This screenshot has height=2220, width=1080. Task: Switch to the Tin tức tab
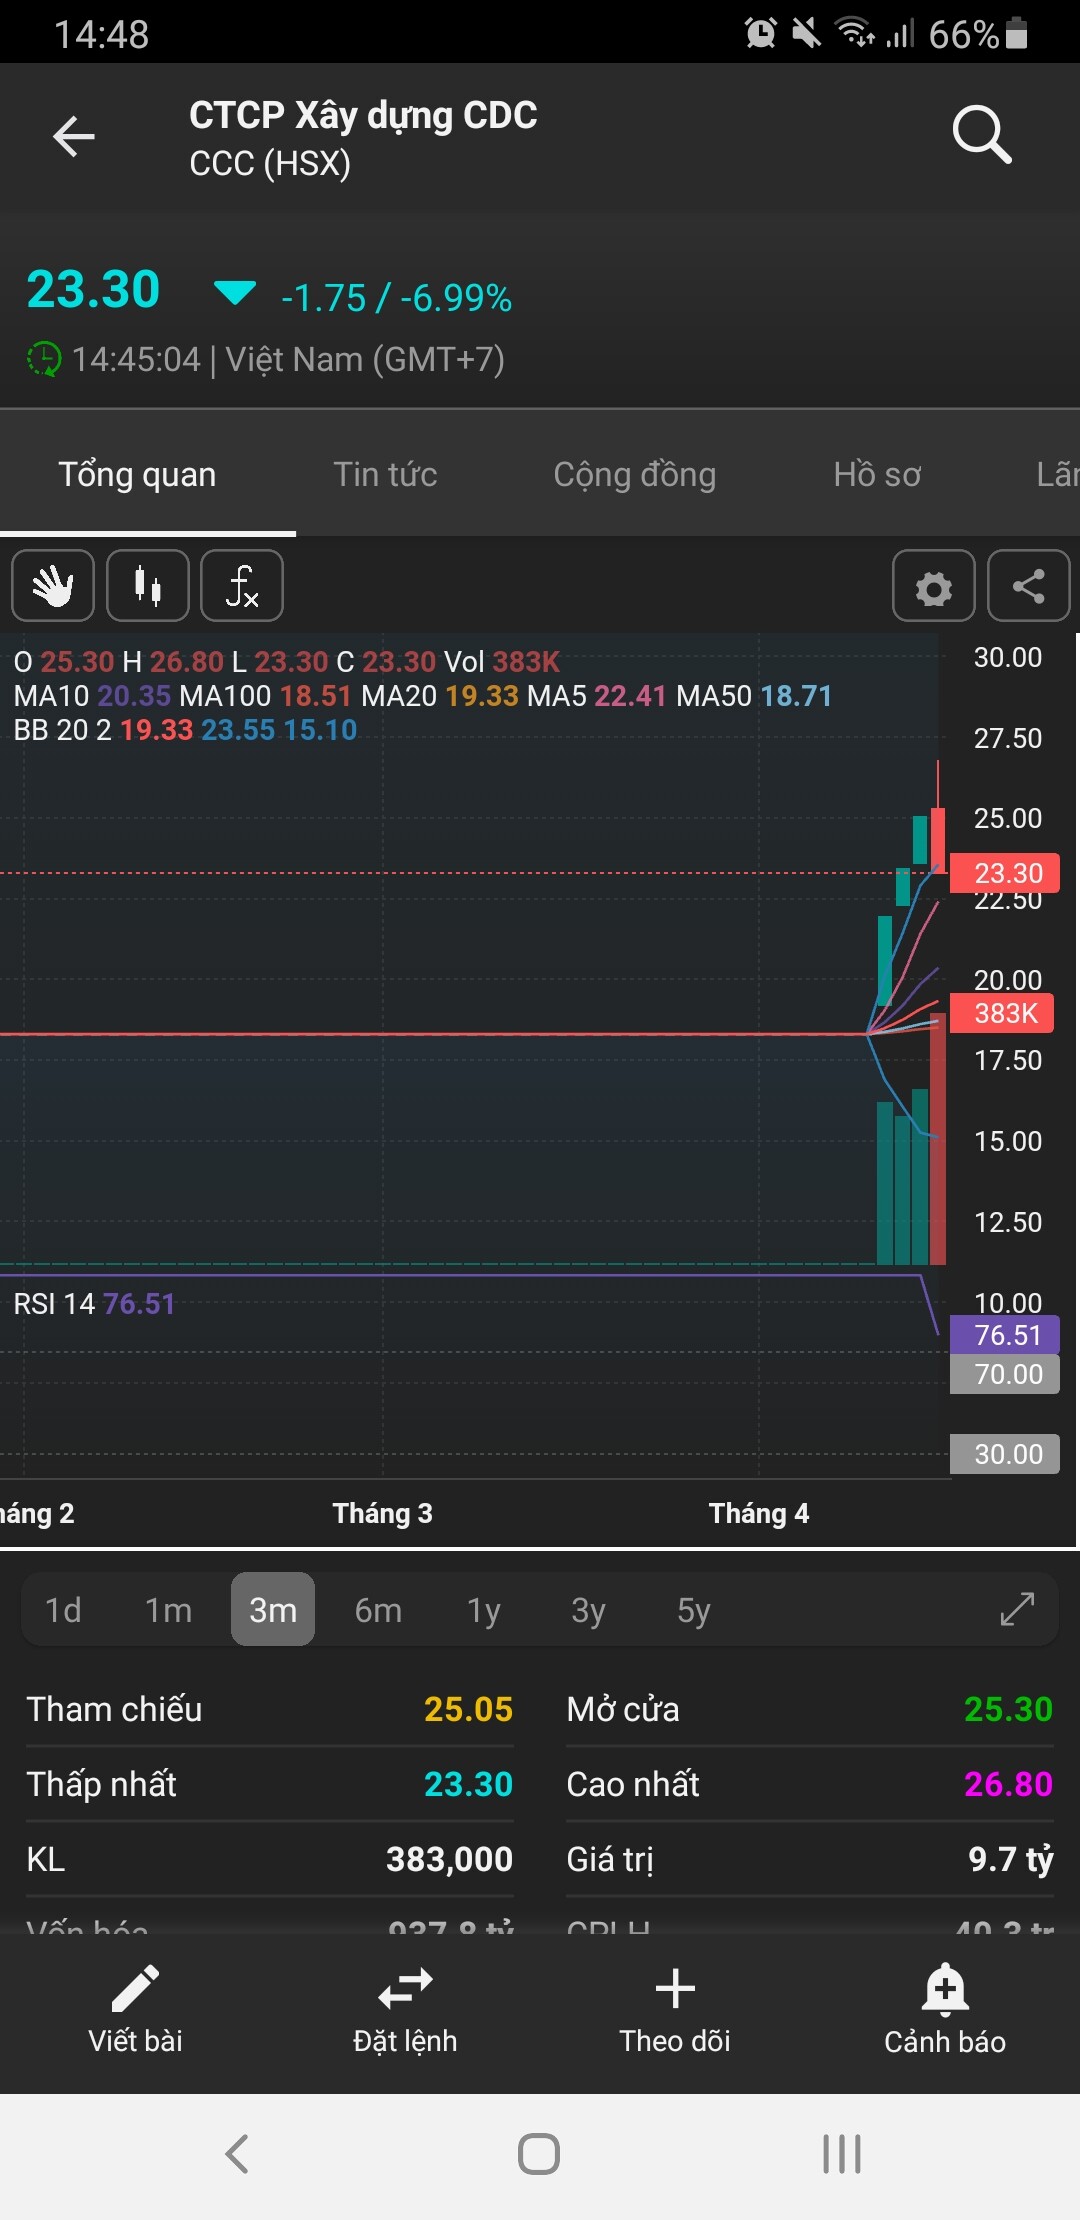(385, 474)
